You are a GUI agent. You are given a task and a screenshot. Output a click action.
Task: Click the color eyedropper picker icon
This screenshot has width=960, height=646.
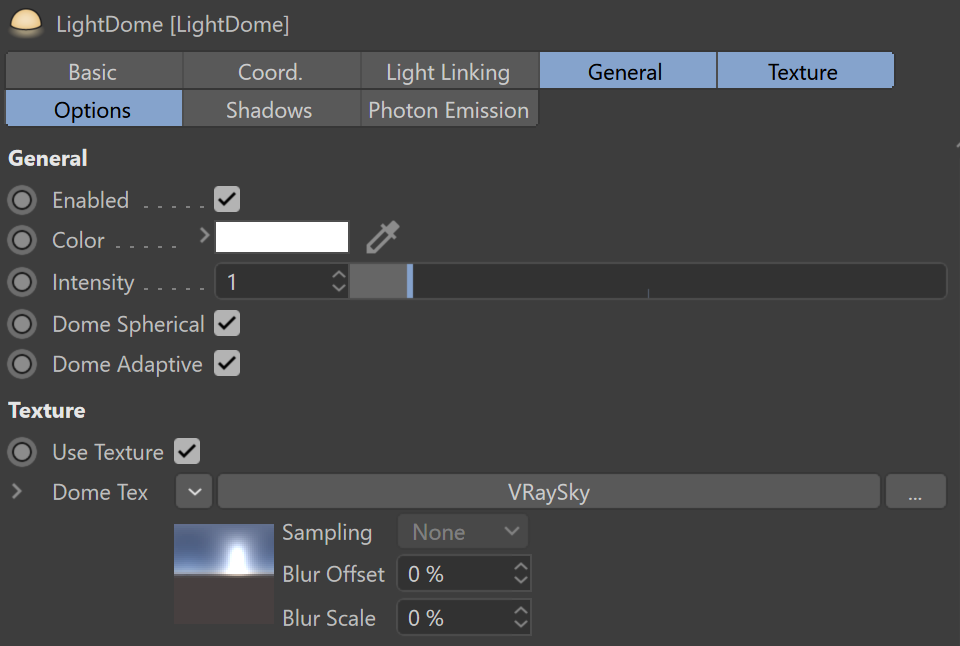382,238
